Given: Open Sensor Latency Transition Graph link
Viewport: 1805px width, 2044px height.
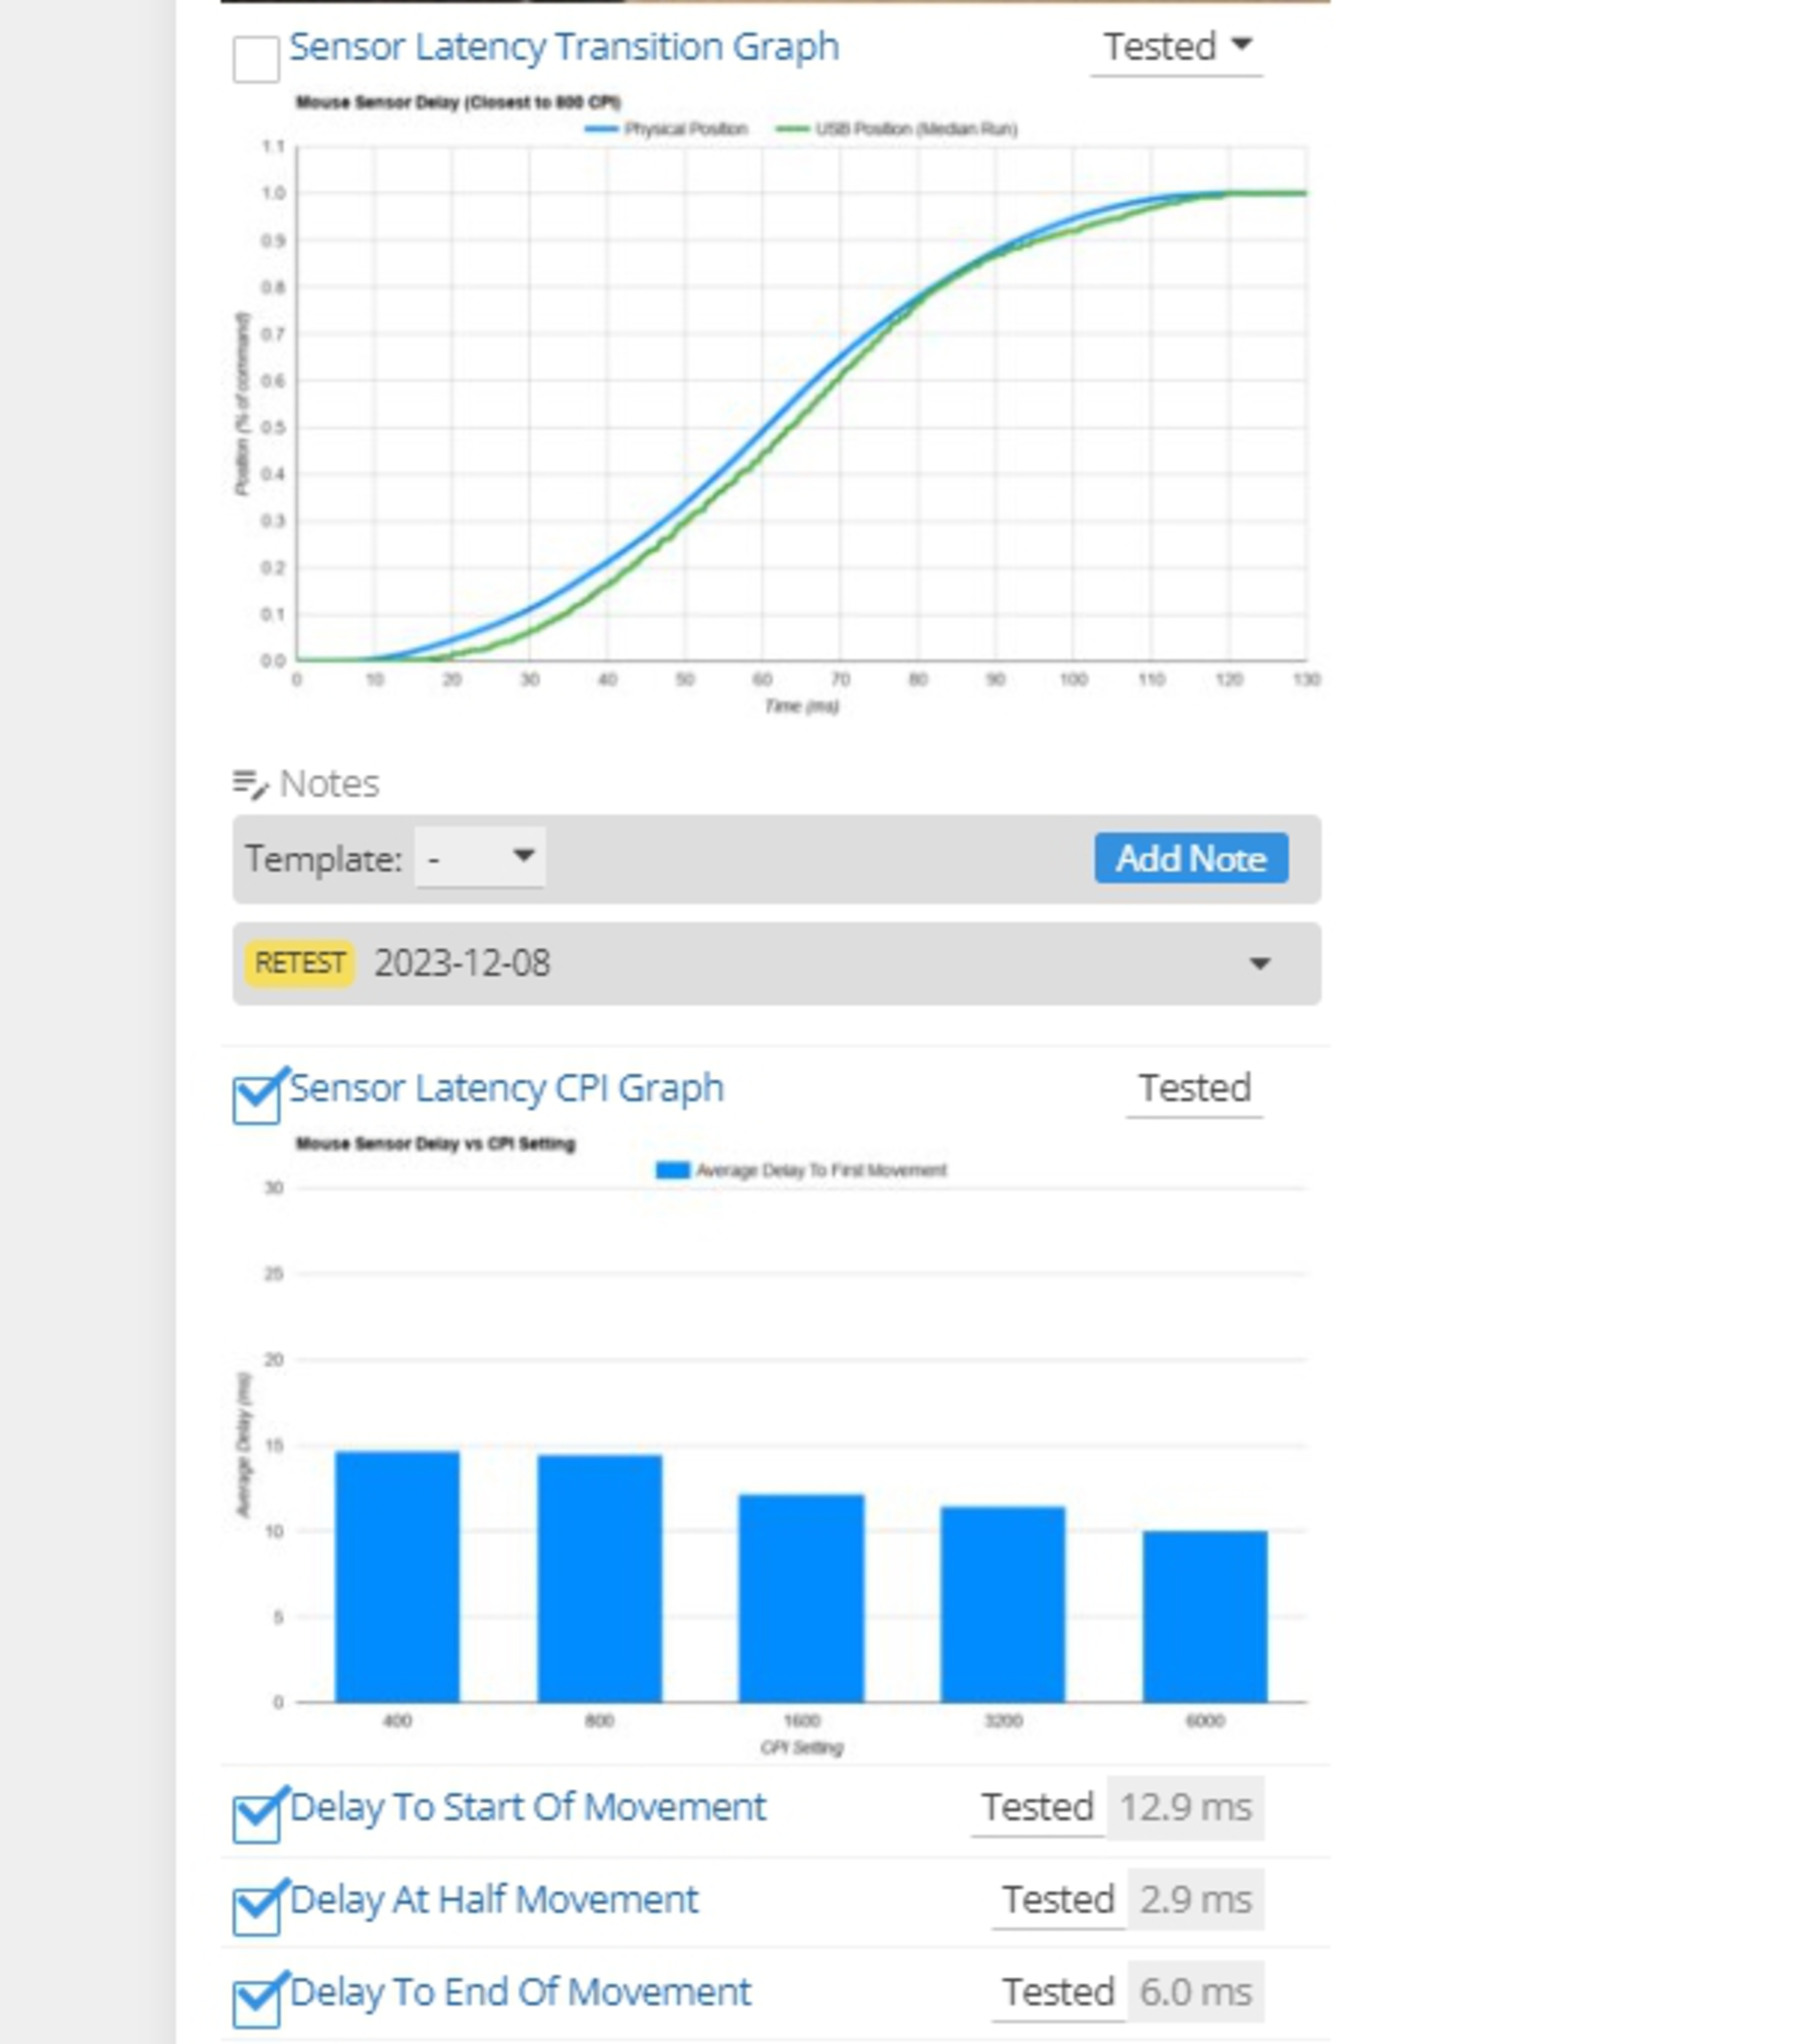Looking at the screenshot, I should tap(563, 47).
